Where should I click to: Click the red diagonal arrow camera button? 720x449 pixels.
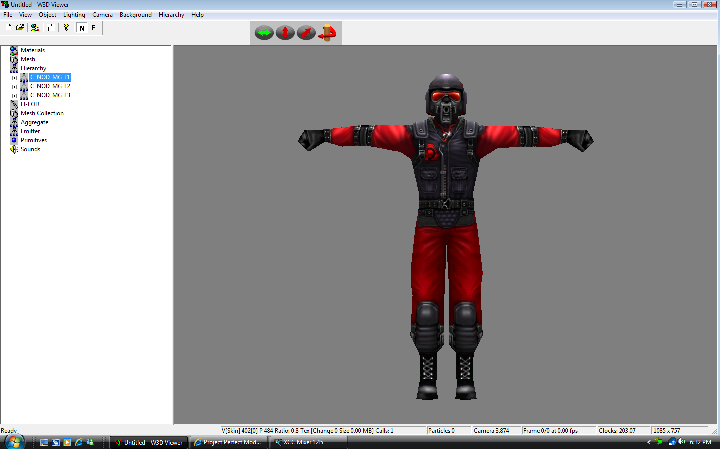click(x=306, y=33)
